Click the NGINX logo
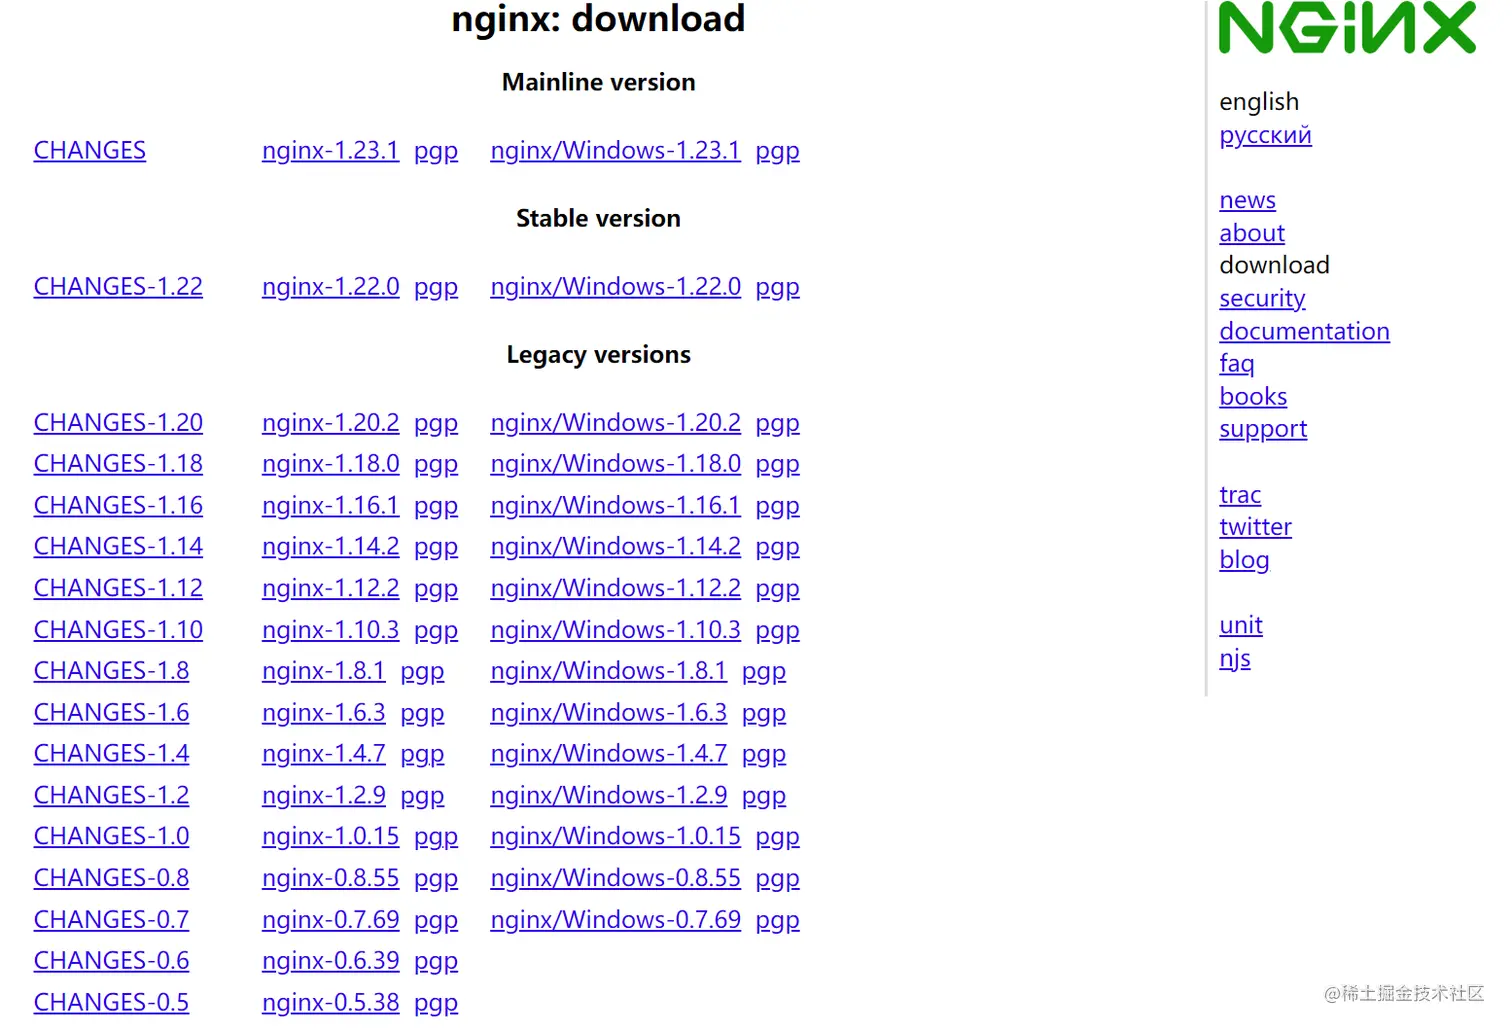The image size is (1512, 1031). [1347, 27]
